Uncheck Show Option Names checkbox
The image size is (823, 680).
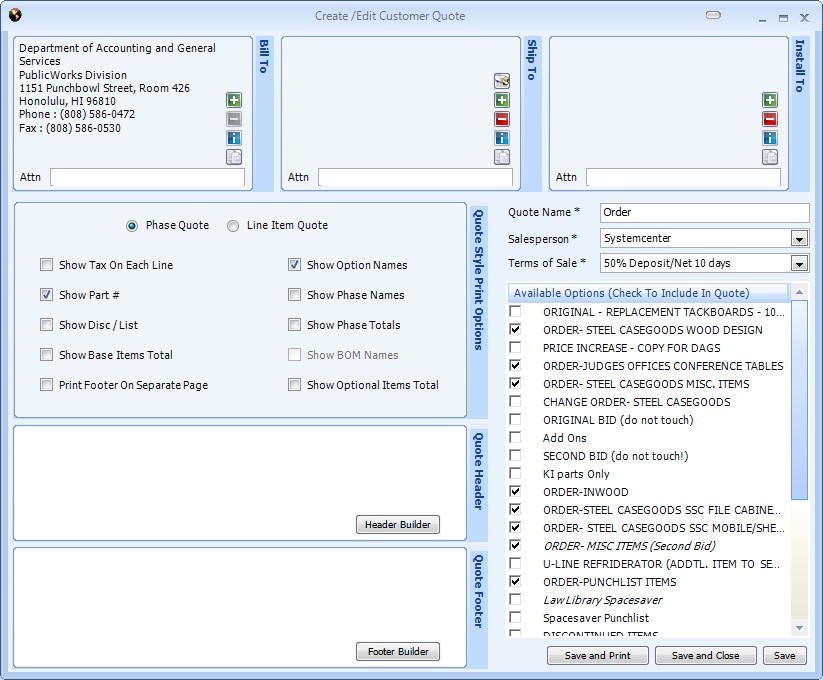pos(295,265)
